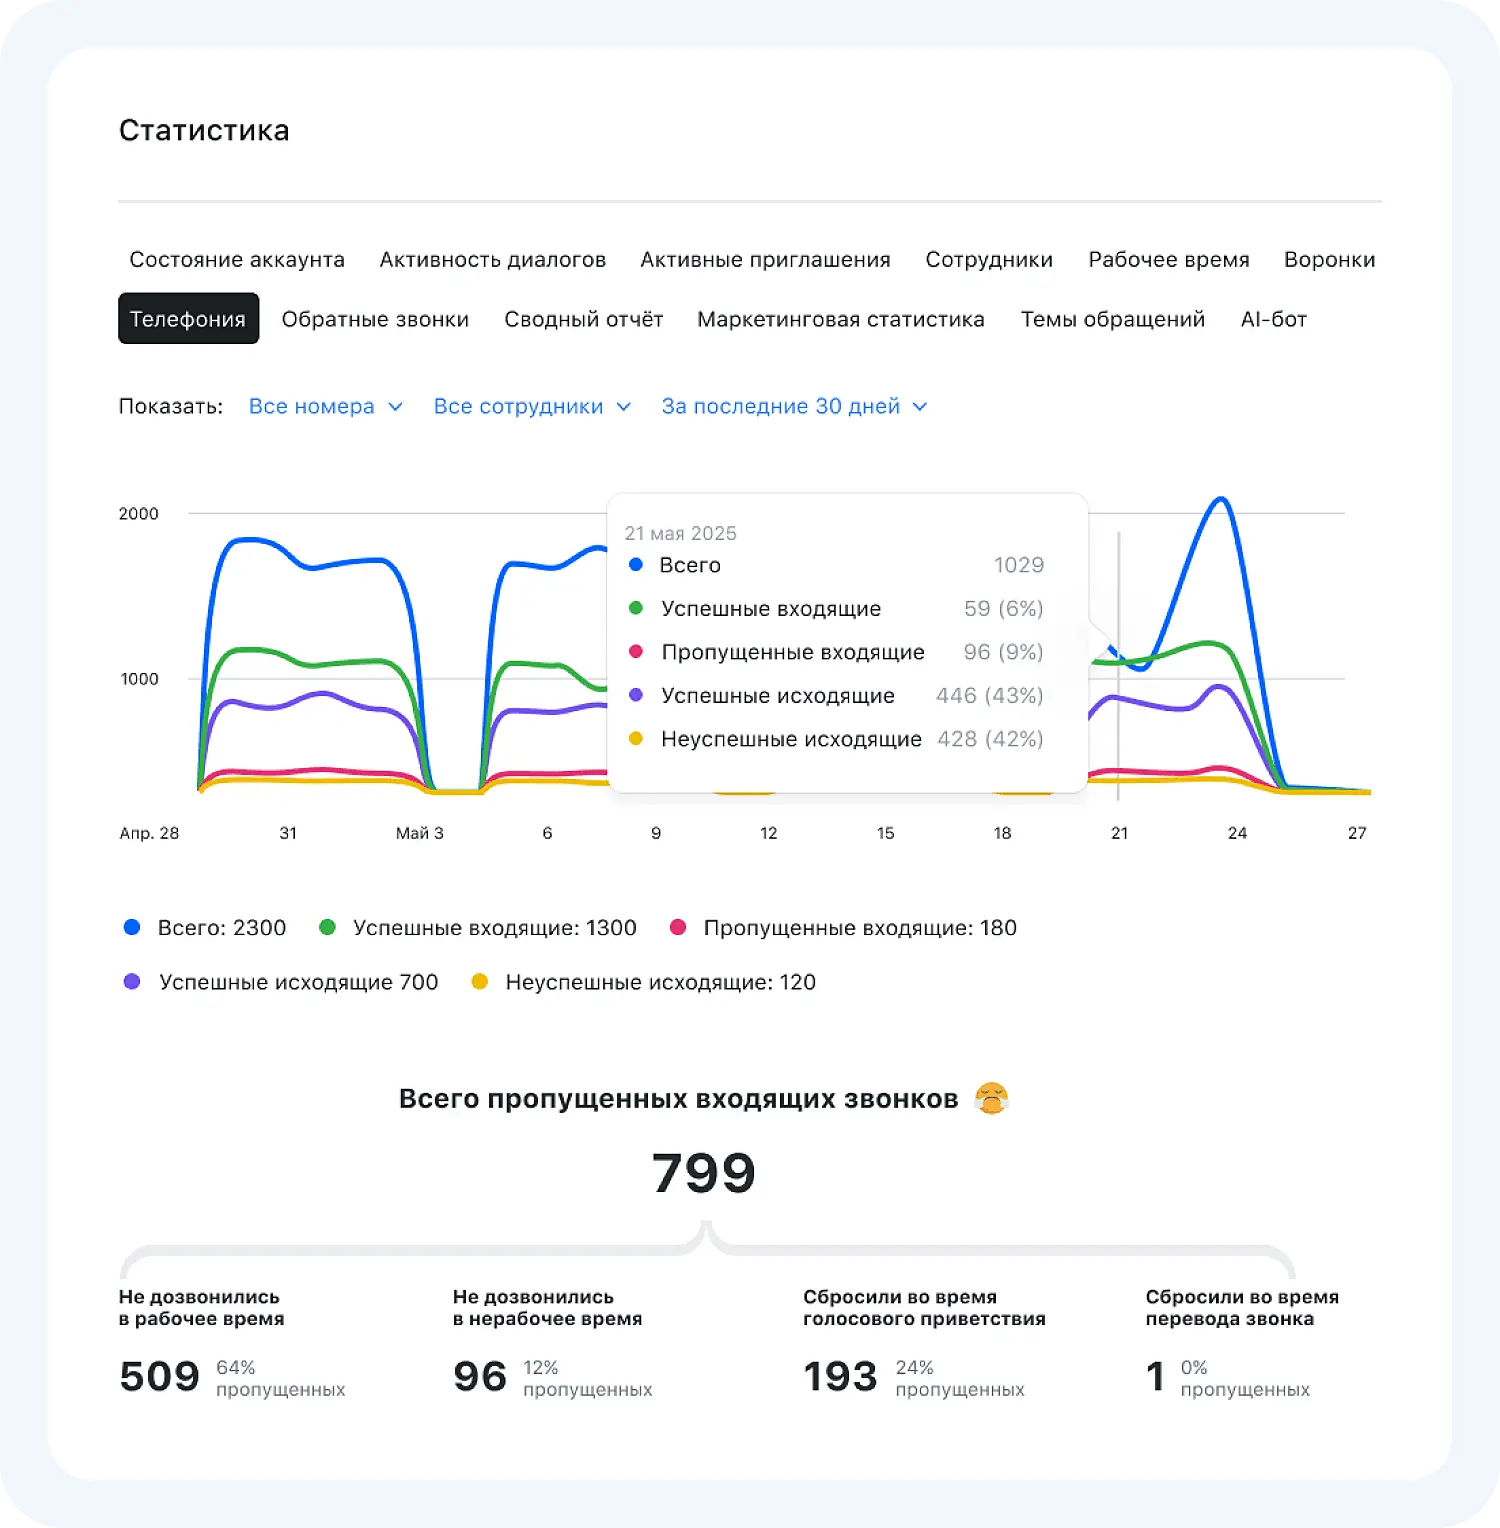1500x1528 pixels.
Task: Toggle the 'Успешные входящие' series visibility
Action: coord(493,927)
